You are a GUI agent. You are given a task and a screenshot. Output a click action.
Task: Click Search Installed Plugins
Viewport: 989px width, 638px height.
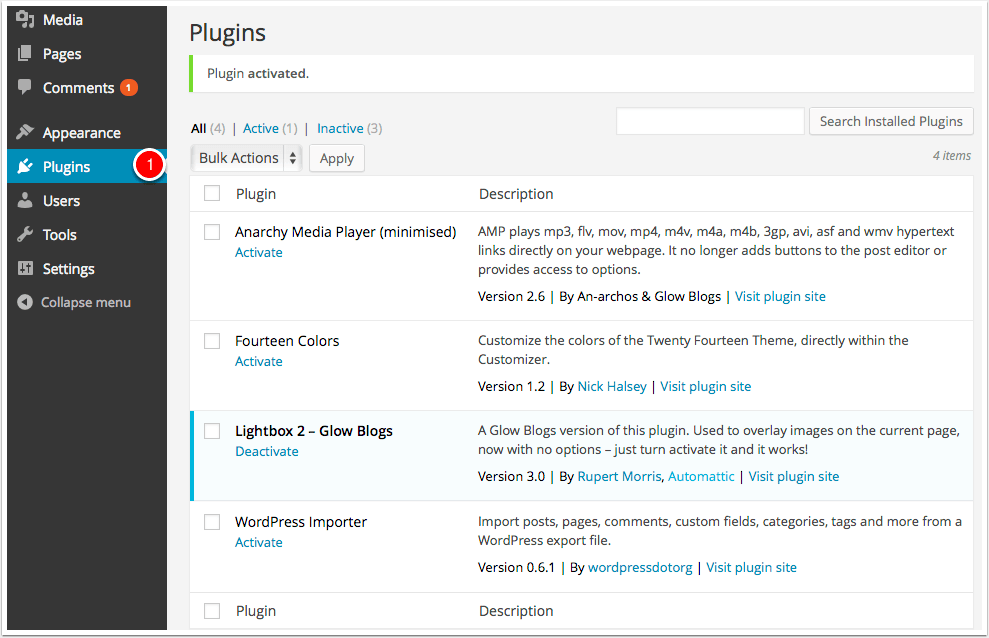(890, 121)
